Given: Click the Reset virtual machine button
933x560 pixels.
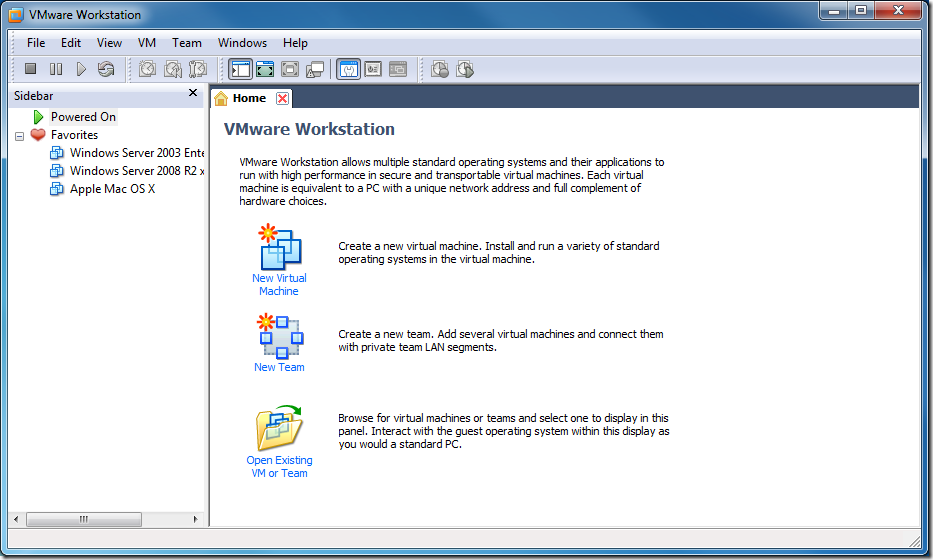Looking at the screenshot, I should pyautogui.click(x=106, y=69).
